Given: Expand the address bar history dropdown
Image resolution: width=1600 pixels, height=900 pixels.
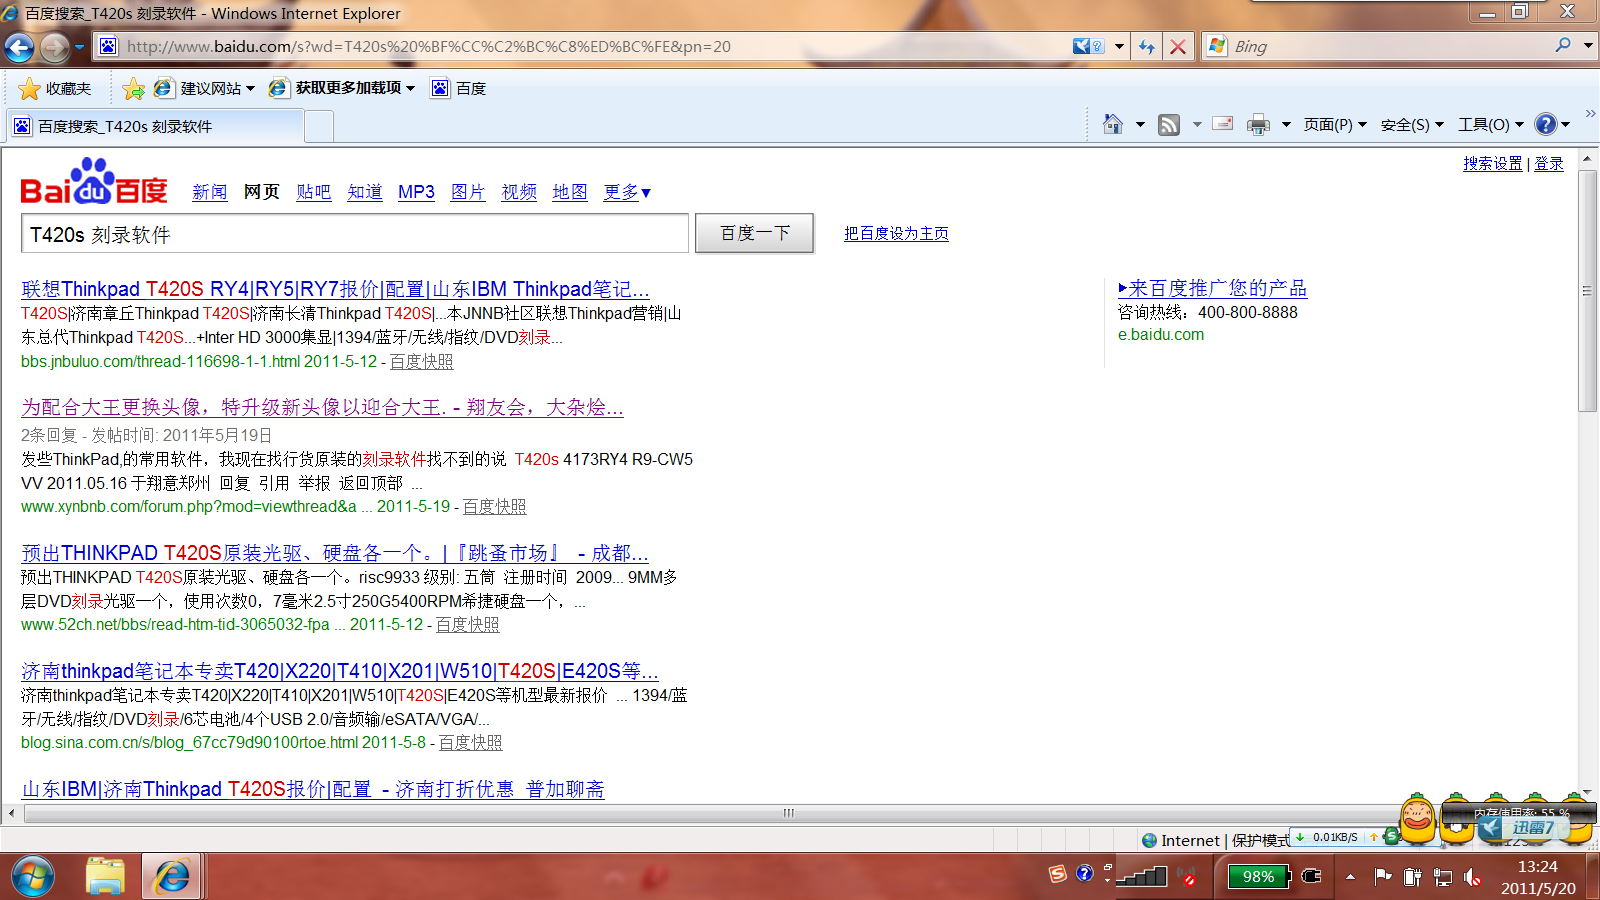Looking at the screenshot, I should pos(1119,46).
